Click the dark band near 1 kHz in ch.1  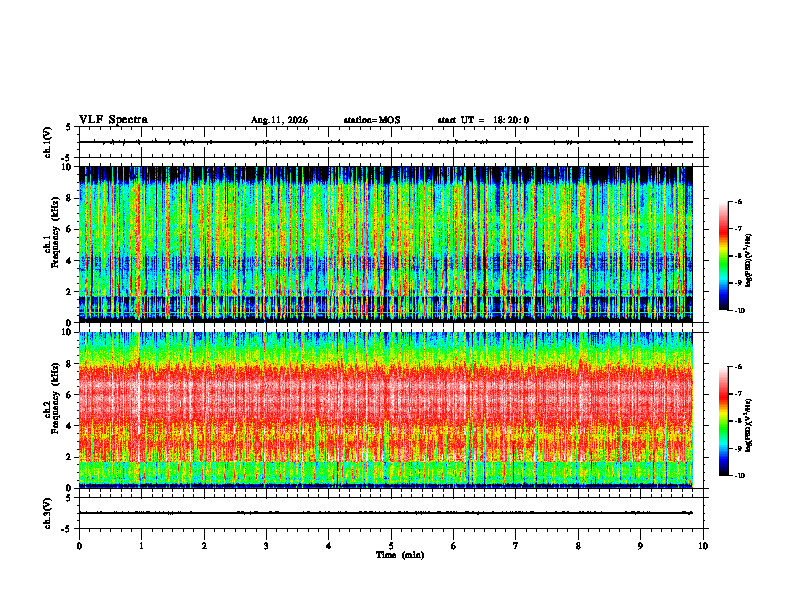point(386,303)
